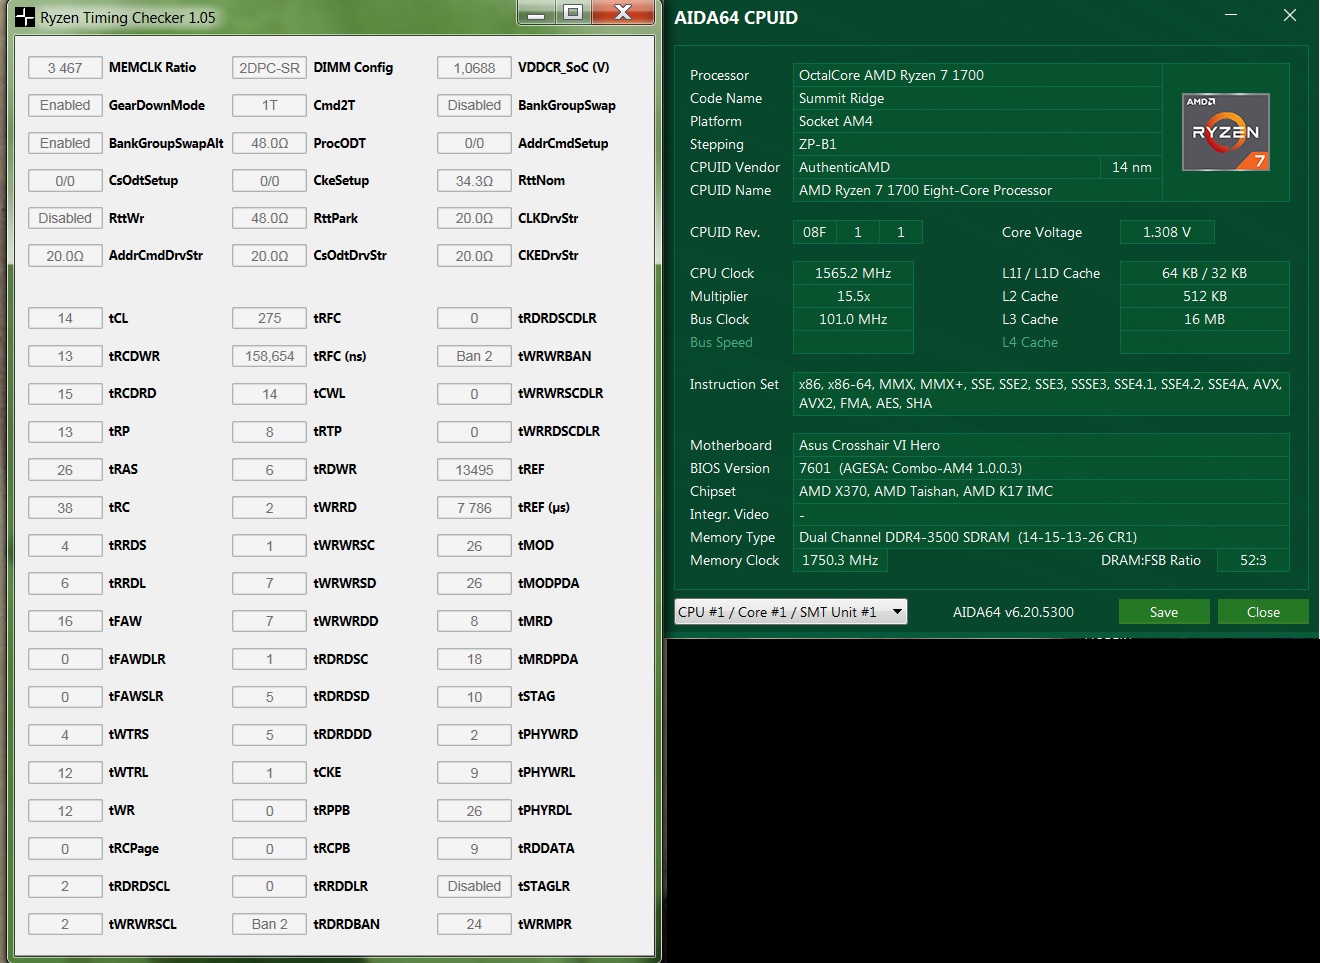This screenshot has height=963, width=1320.
Task: Select the AddrCmdSetup value field
Action: 474,143
